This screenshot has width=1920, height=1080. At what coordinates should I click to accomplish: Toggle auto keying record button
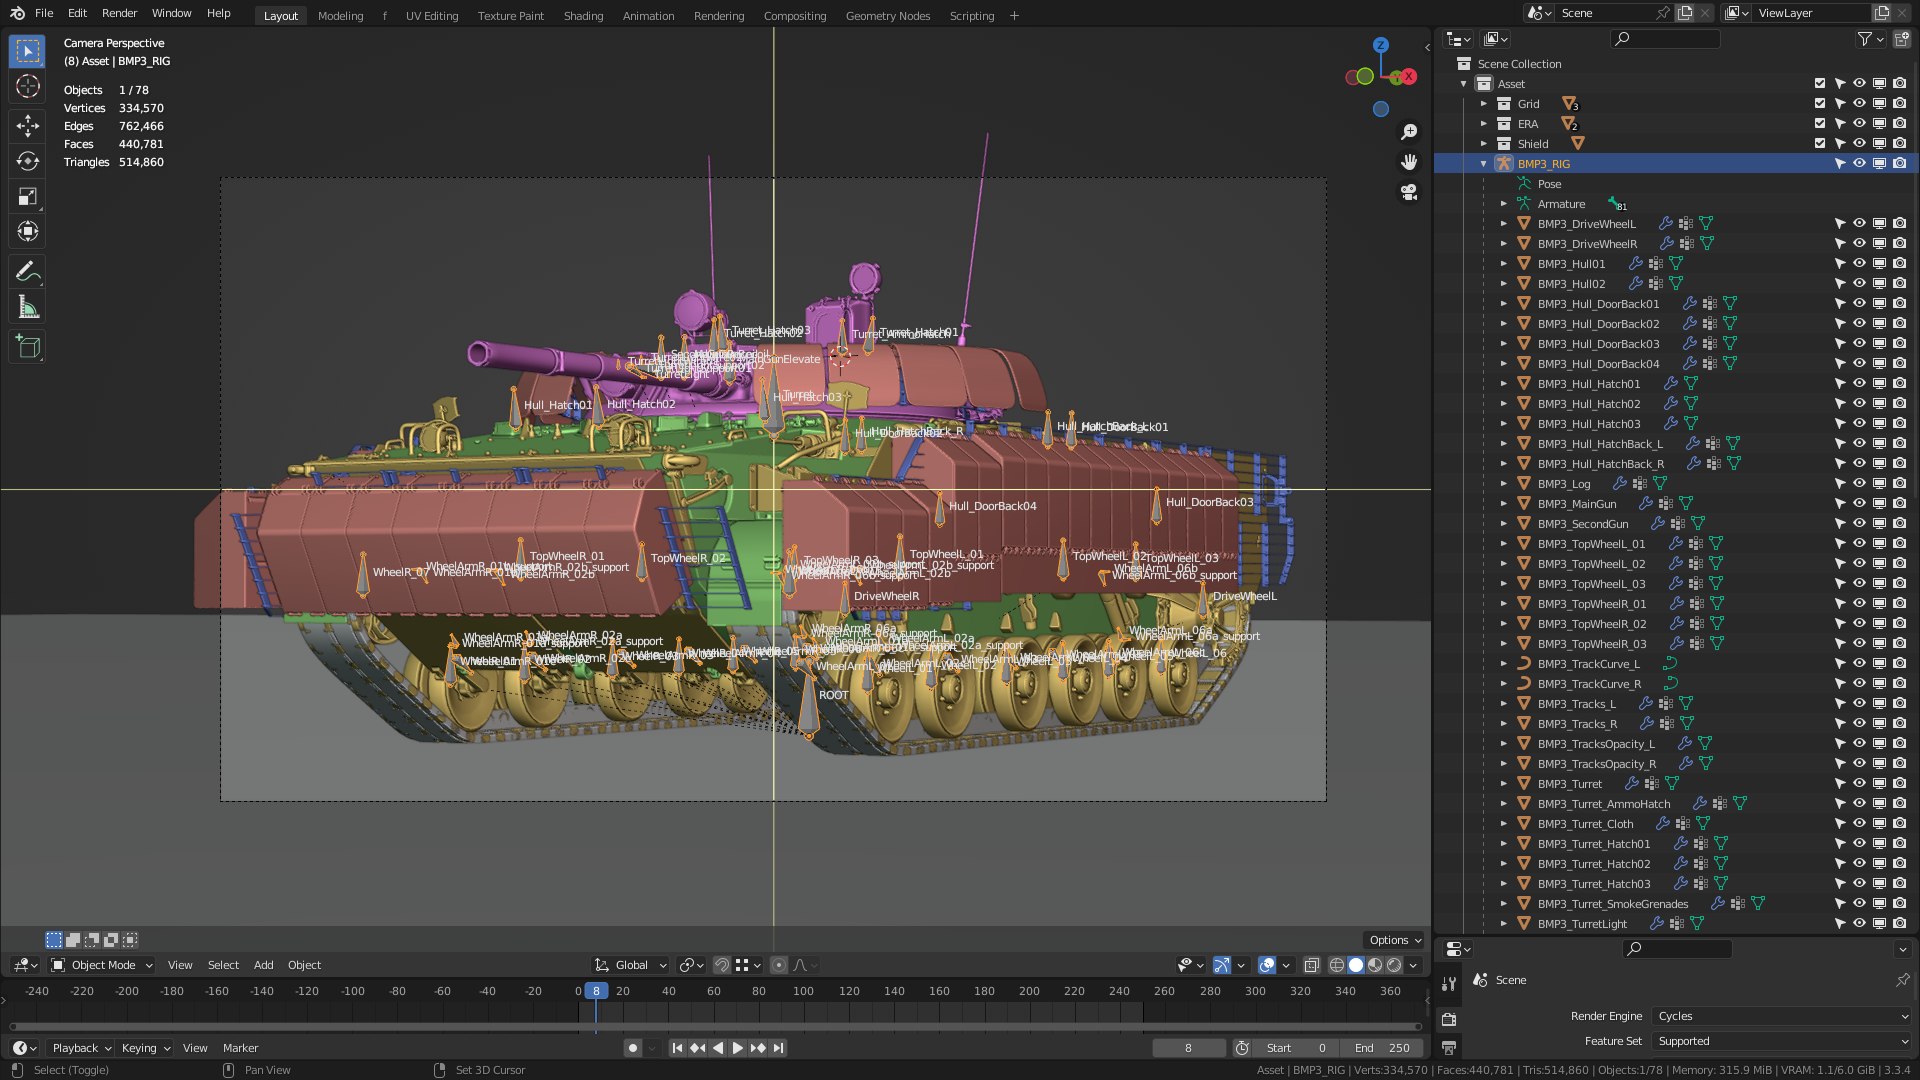tap(633, 1048)
